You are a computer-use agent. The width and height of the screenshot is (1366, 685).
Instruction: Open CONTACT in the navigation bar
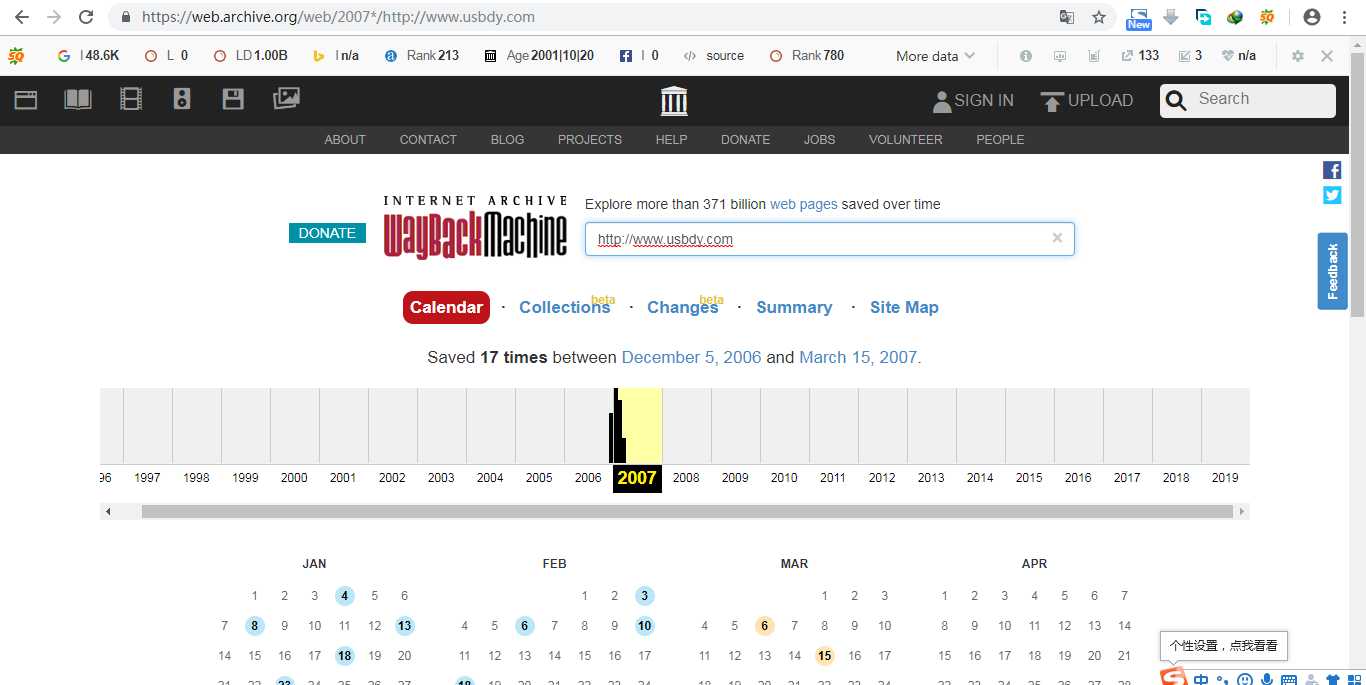point(428,139)
